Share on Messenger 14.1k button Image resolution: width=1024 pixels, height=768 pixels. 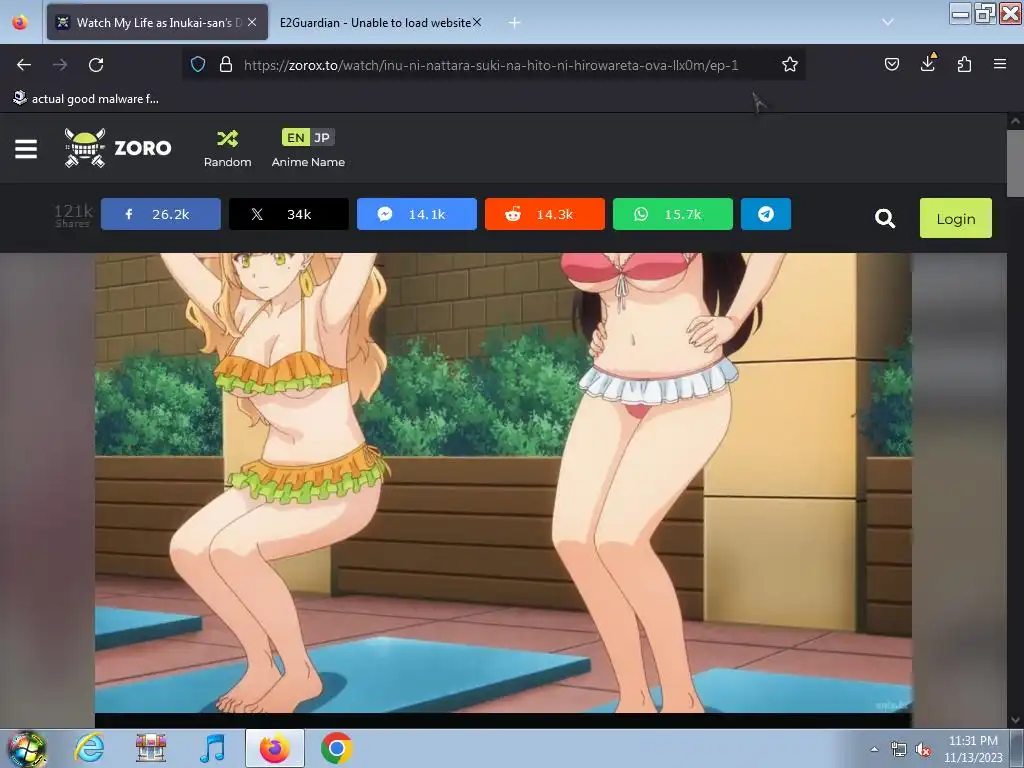(417, 214)
